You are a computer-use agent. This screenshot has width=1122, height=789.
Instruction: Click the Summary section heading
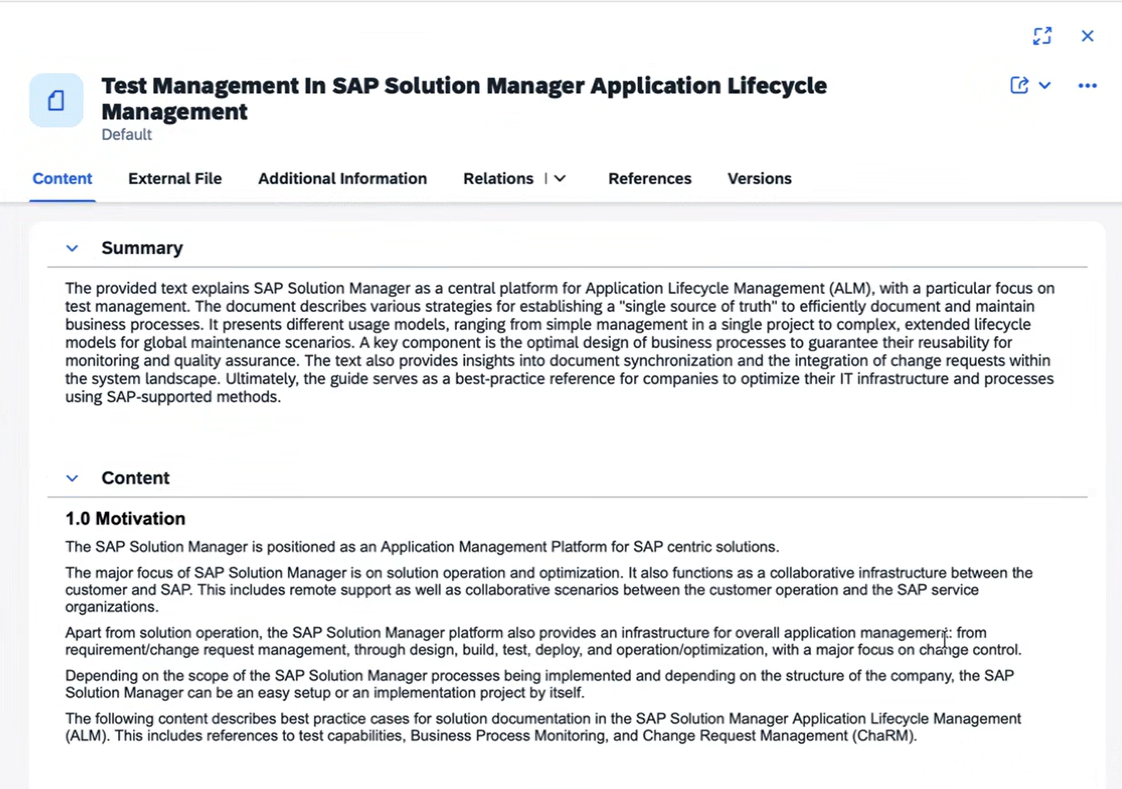pos(142,248)
